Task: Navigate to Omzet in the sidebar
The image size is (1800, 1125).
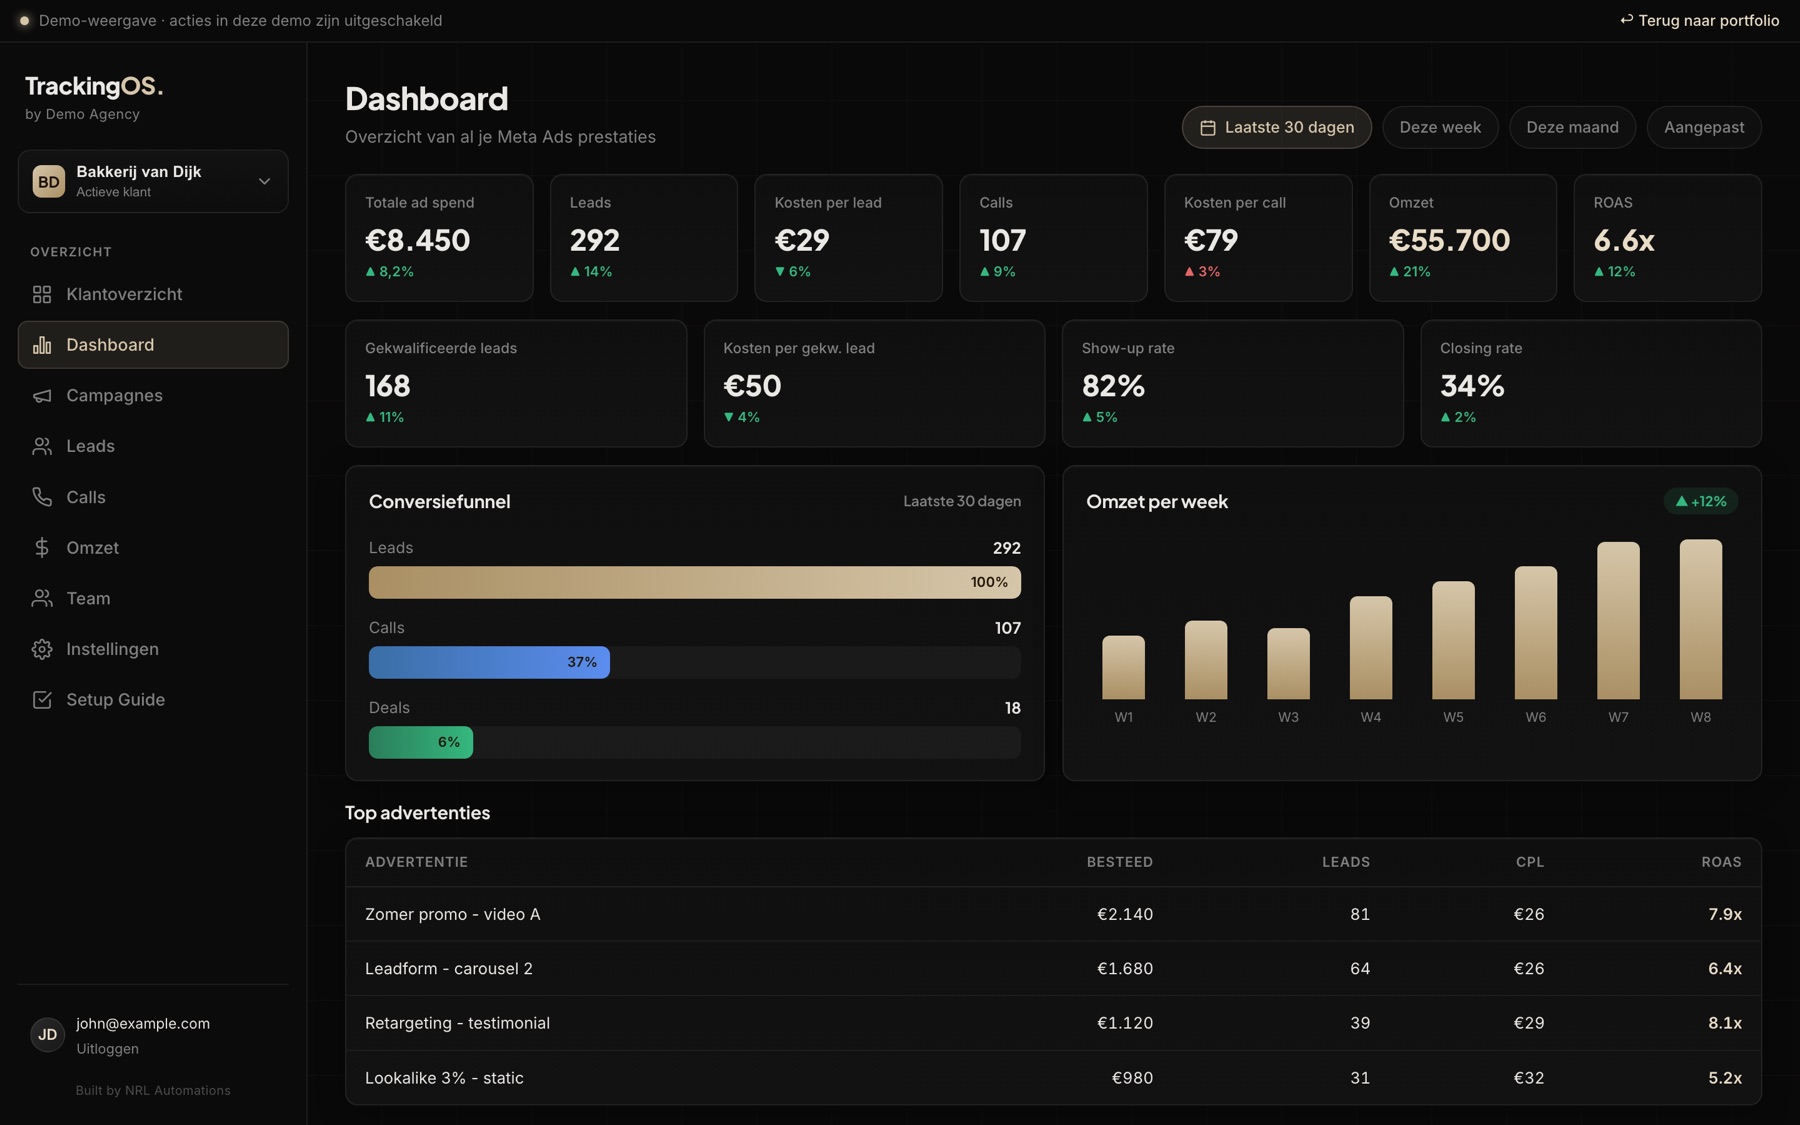Action: (153, 548)
